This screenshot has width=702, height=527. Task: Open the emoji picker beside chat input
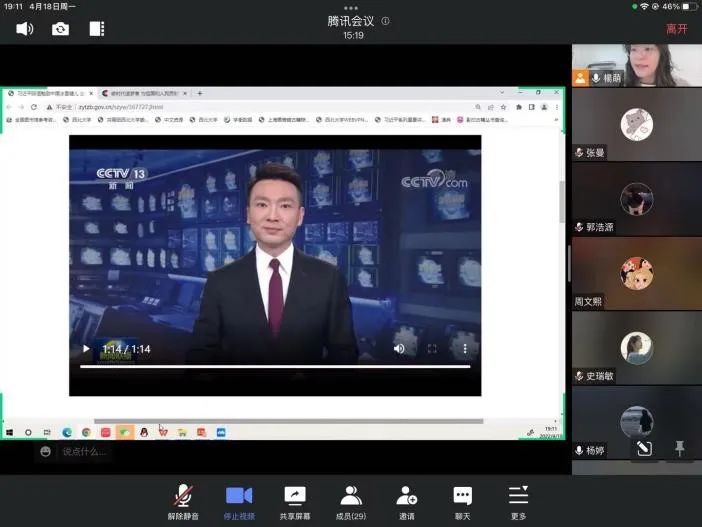(x=45, y=452)
